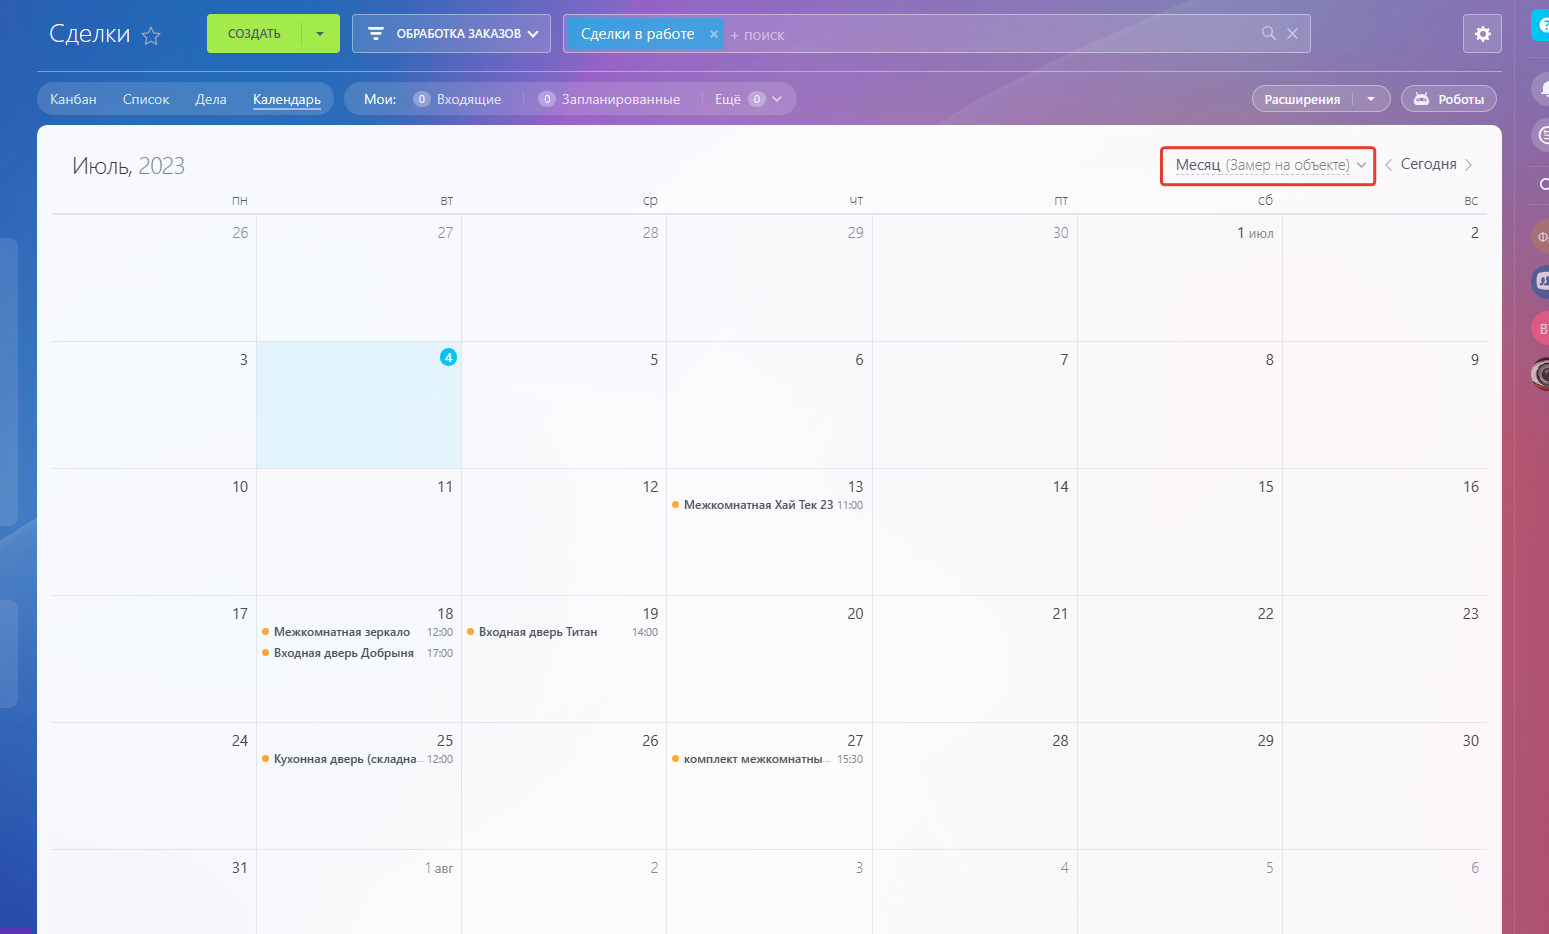Open the arrow menu next to Расширения
Screen dimensions: 1549x934
click(x=1371, y=99)
